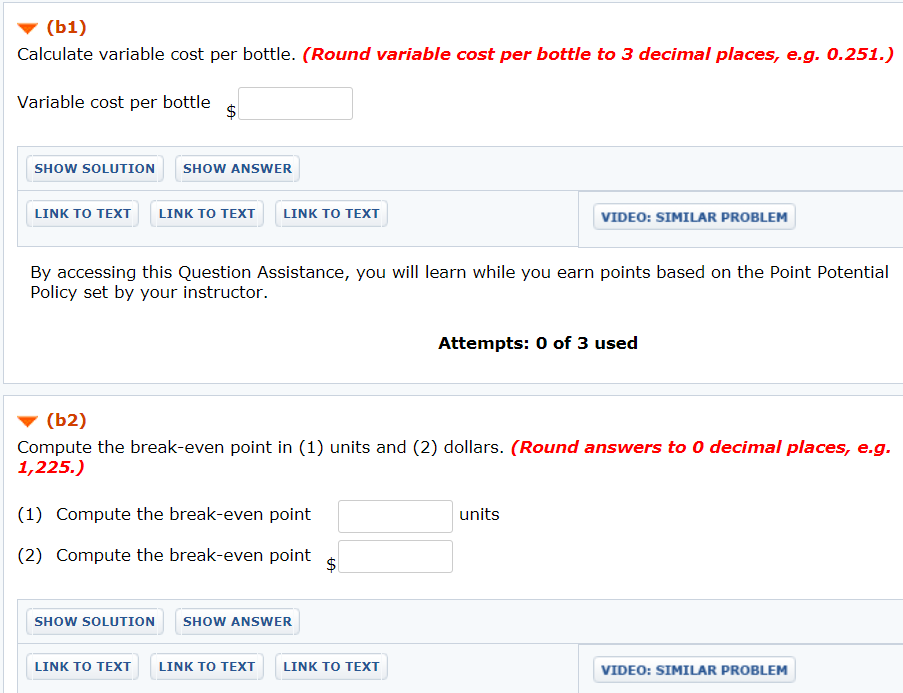903x693 pixels.
Task: Click the Attempts: 0 of 3 used text
Action: (537, 344)
